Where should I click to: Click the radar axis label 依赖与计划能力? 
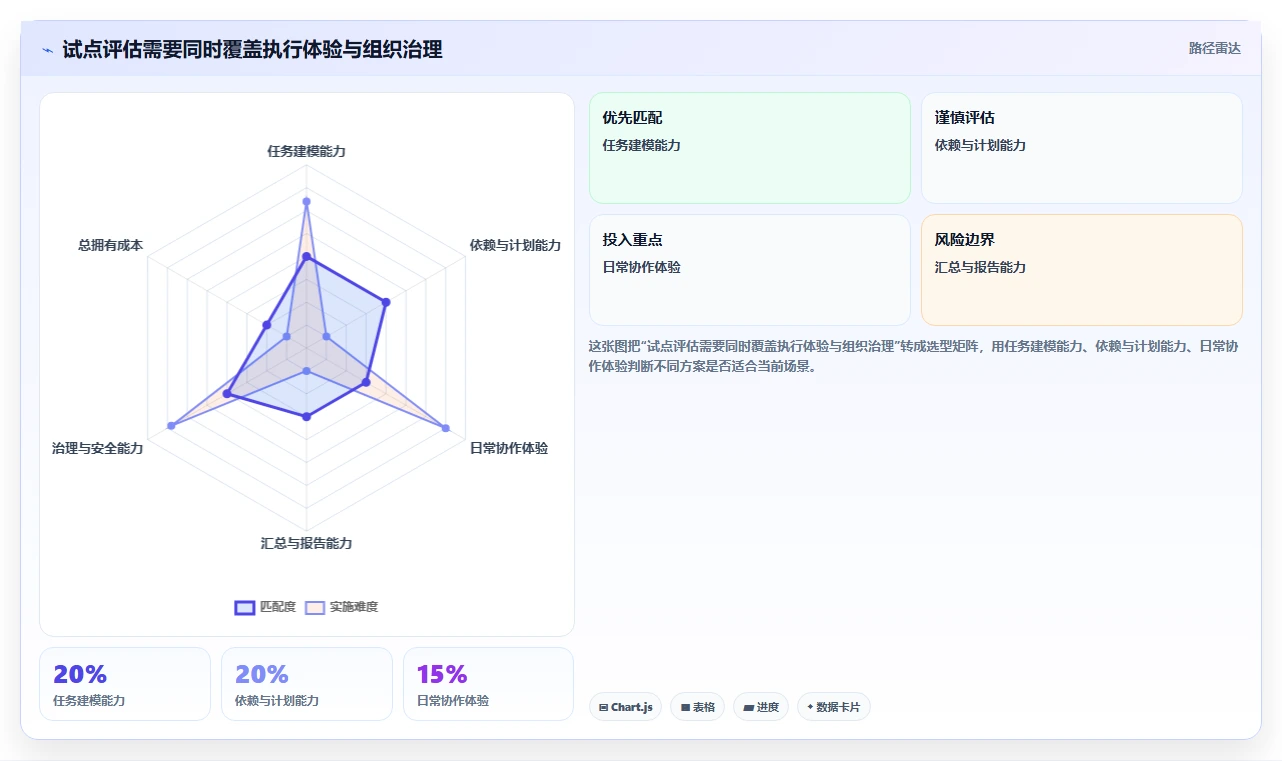pos(515,245)
